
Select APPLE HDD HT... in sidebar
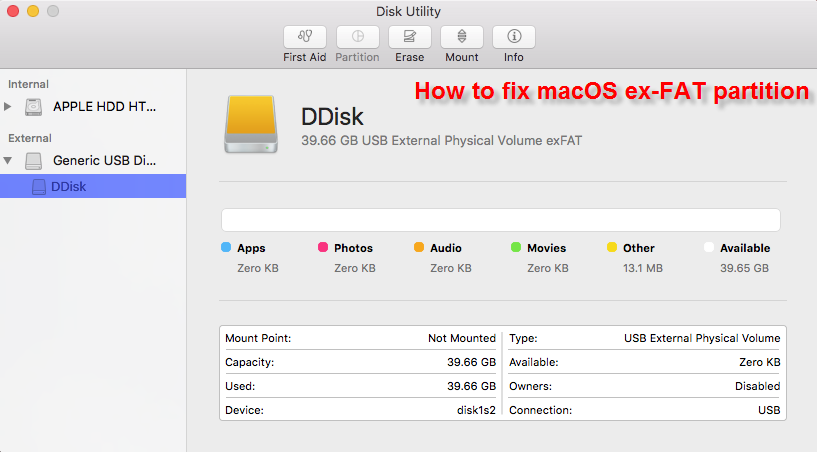(x=104, y=107)
